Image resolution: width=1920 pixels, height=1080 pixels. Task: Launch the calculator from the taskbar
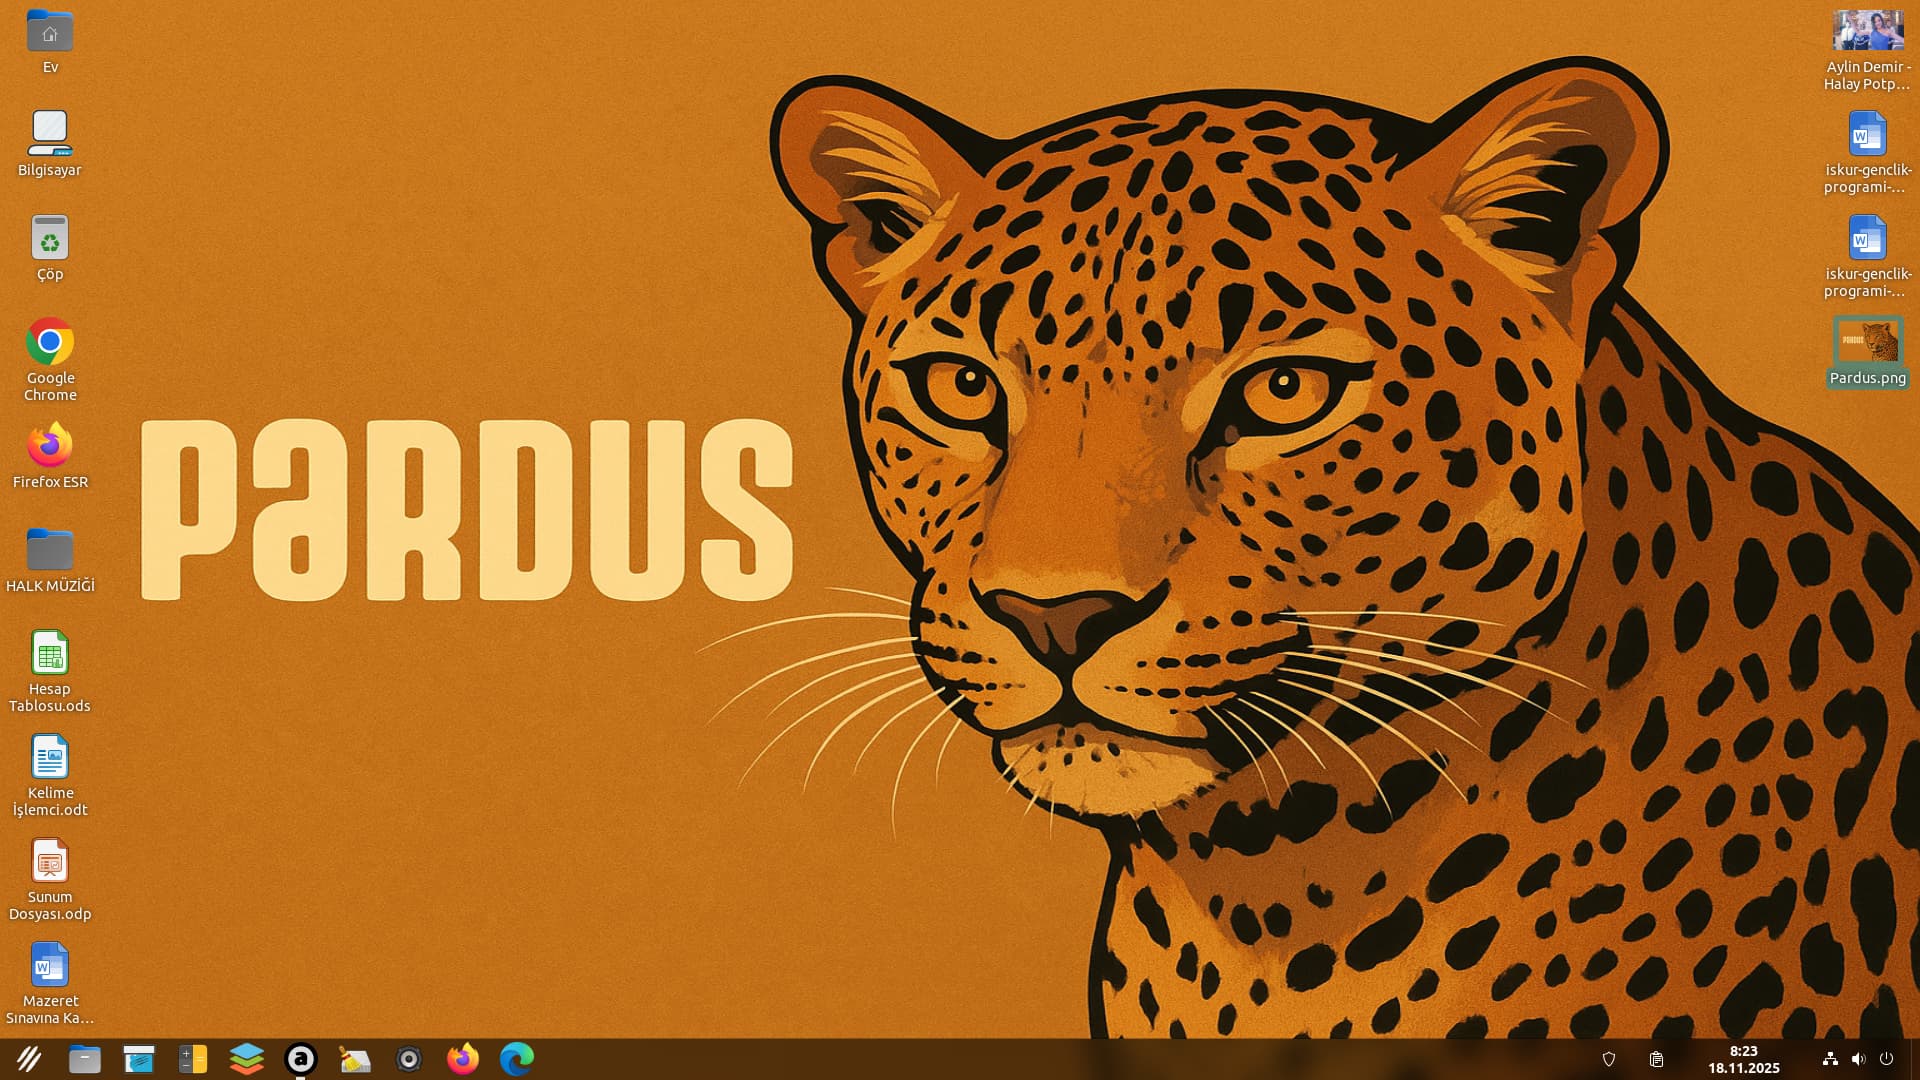pos(192,1059)
